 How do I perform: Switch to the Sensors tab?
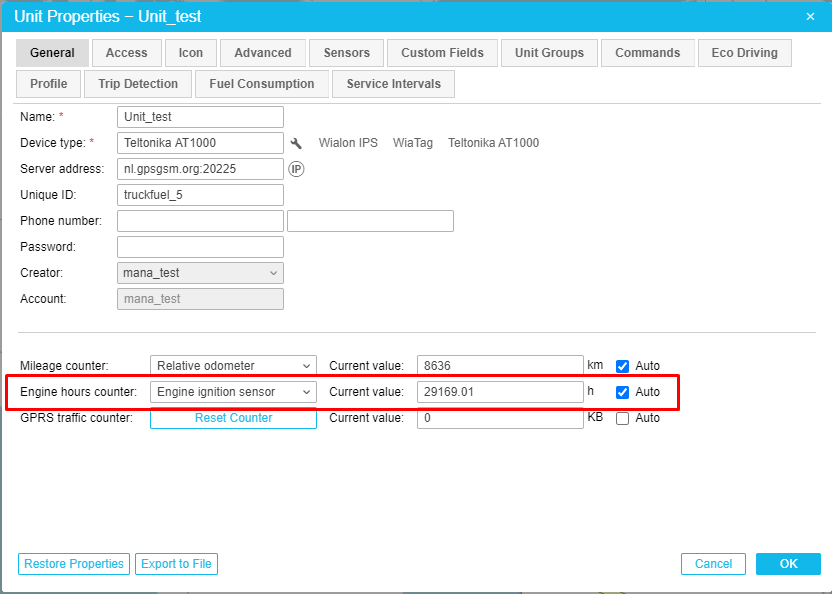[346, 53]
